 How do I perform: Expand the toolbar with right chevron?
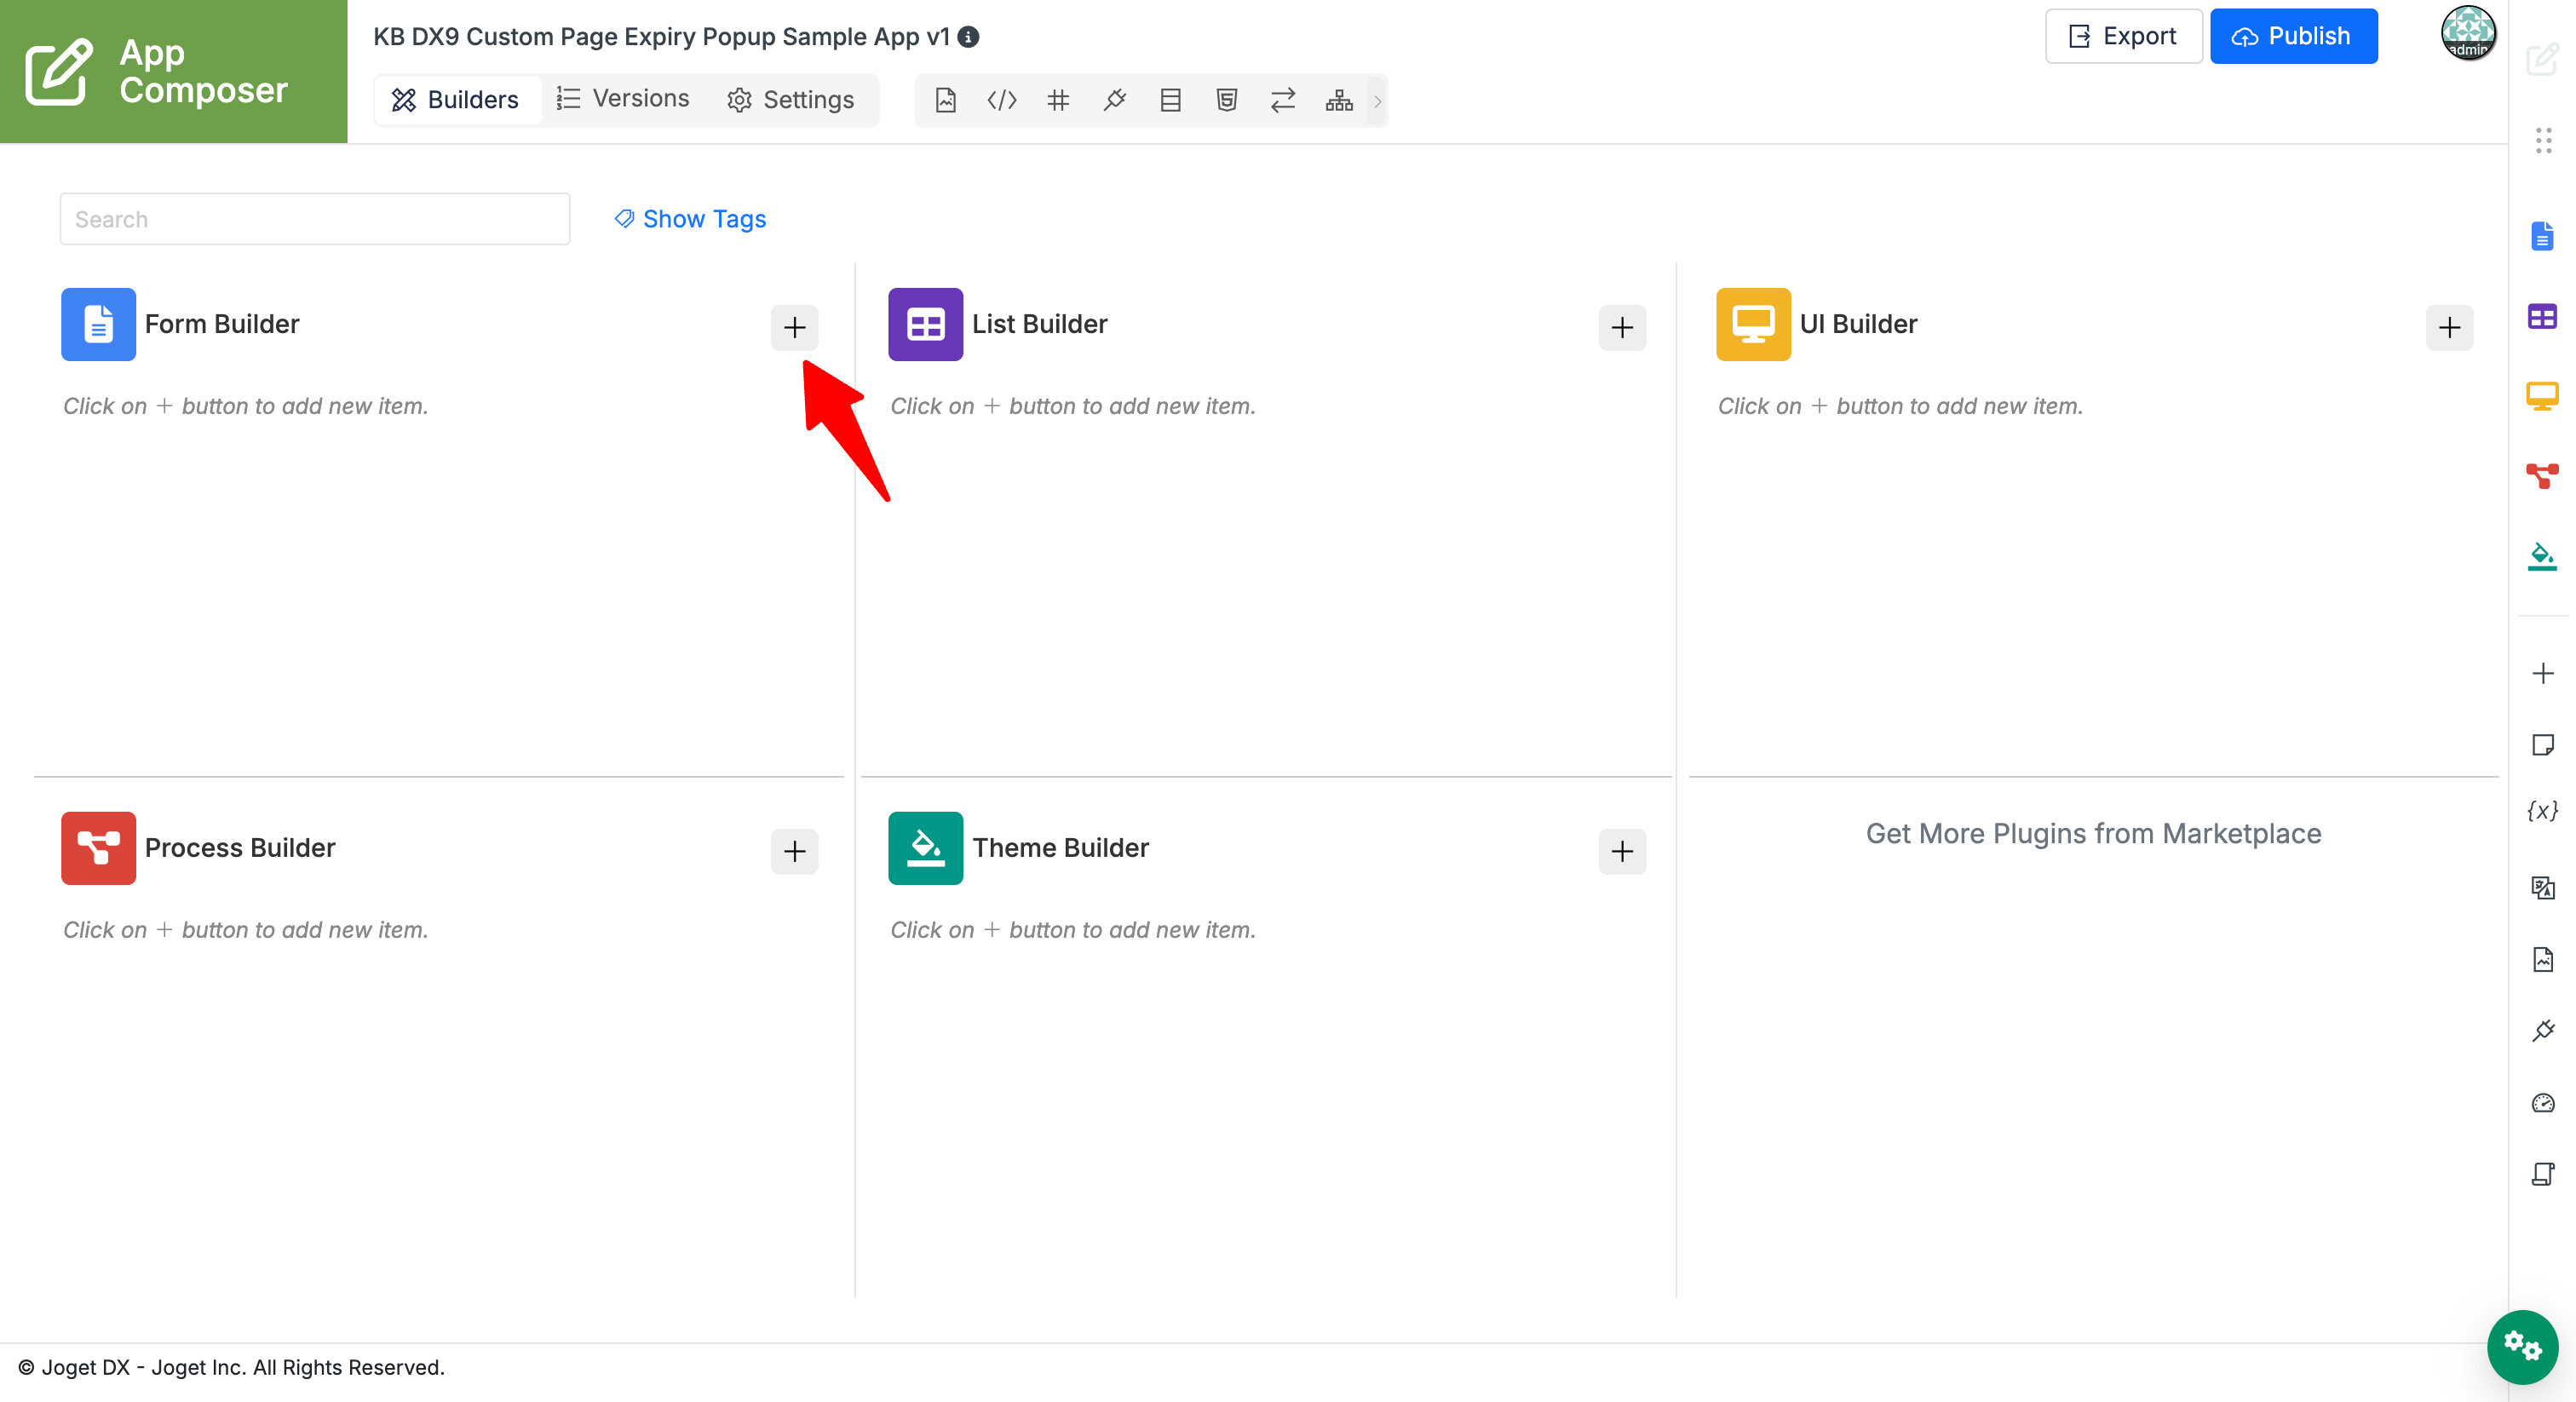1377,101
